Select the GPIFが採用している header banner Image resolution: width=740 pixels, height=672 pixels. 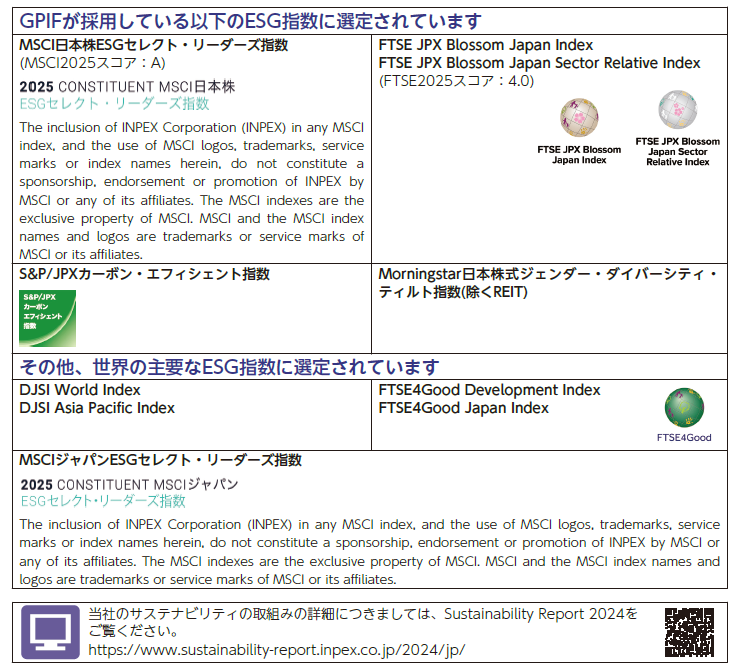click(250, 21)
